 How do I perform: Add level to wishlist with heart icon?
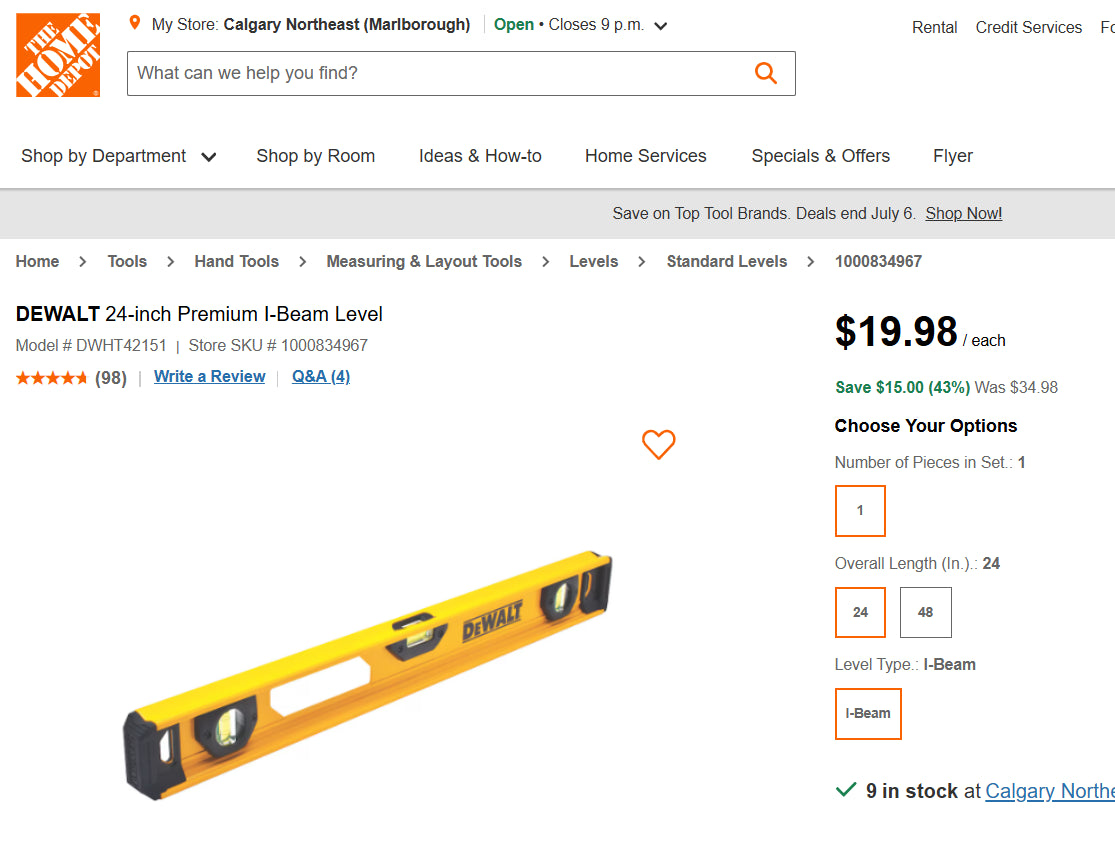658,444
